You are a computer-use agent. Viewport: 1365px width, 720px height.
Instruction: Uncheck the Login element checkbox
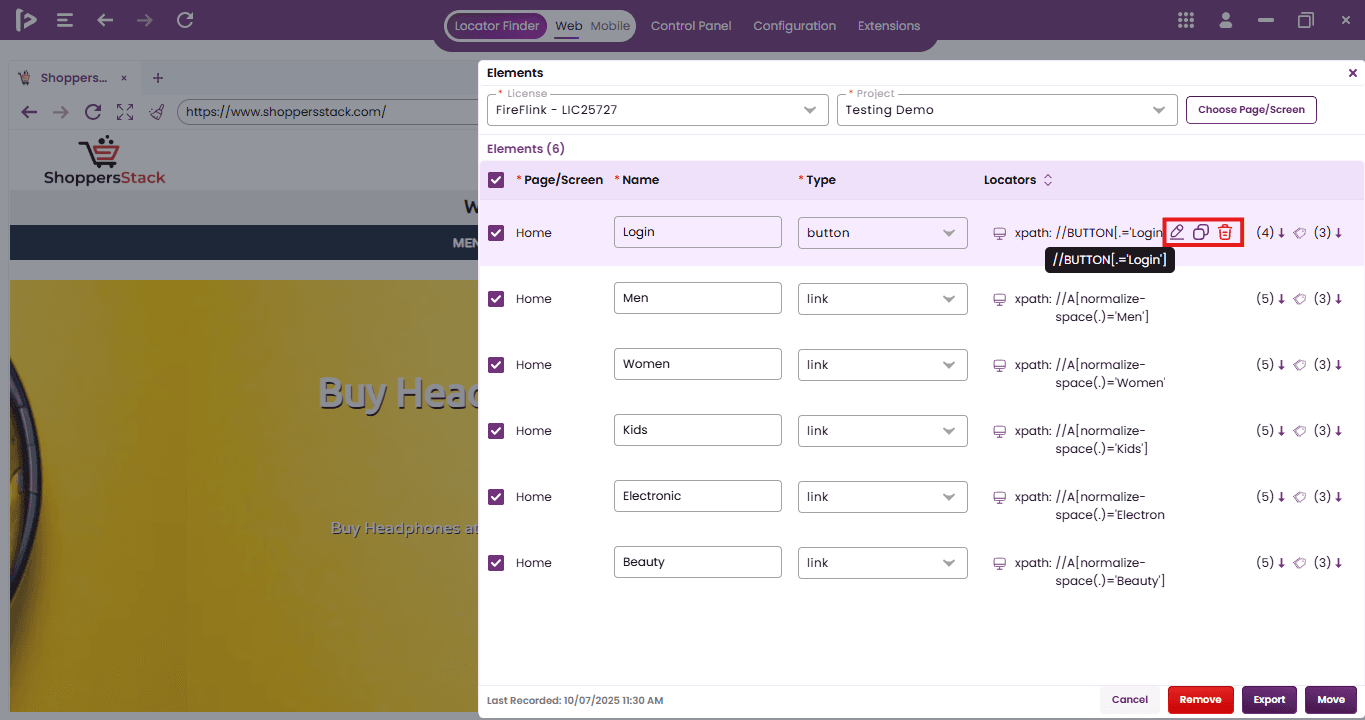[x=496, y=233]
